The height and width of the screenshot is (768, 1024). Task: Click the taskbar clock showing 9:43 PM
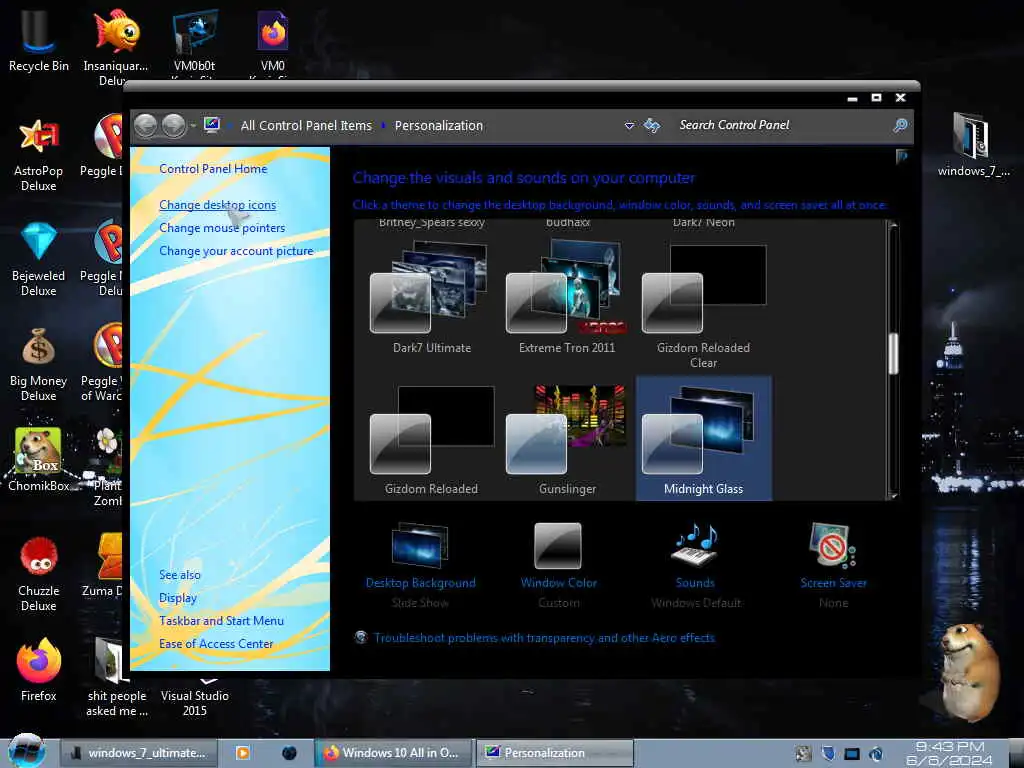click(x=949, y=753)
